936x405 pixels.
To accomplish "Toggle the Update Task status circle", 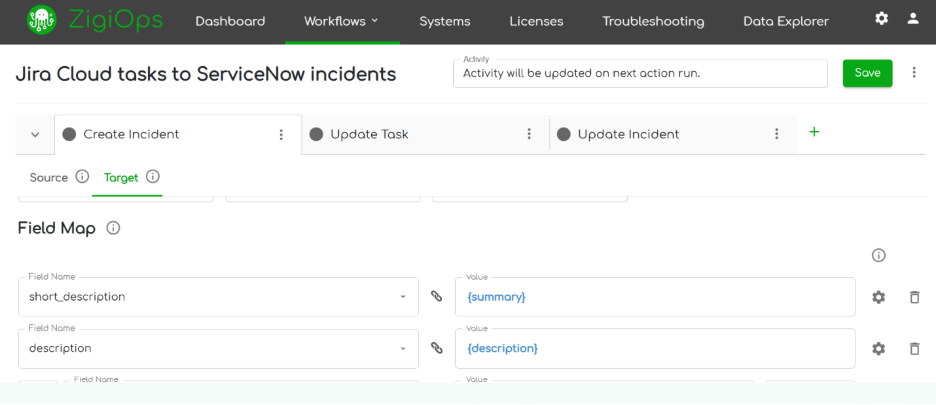I will tap(316, 134).
